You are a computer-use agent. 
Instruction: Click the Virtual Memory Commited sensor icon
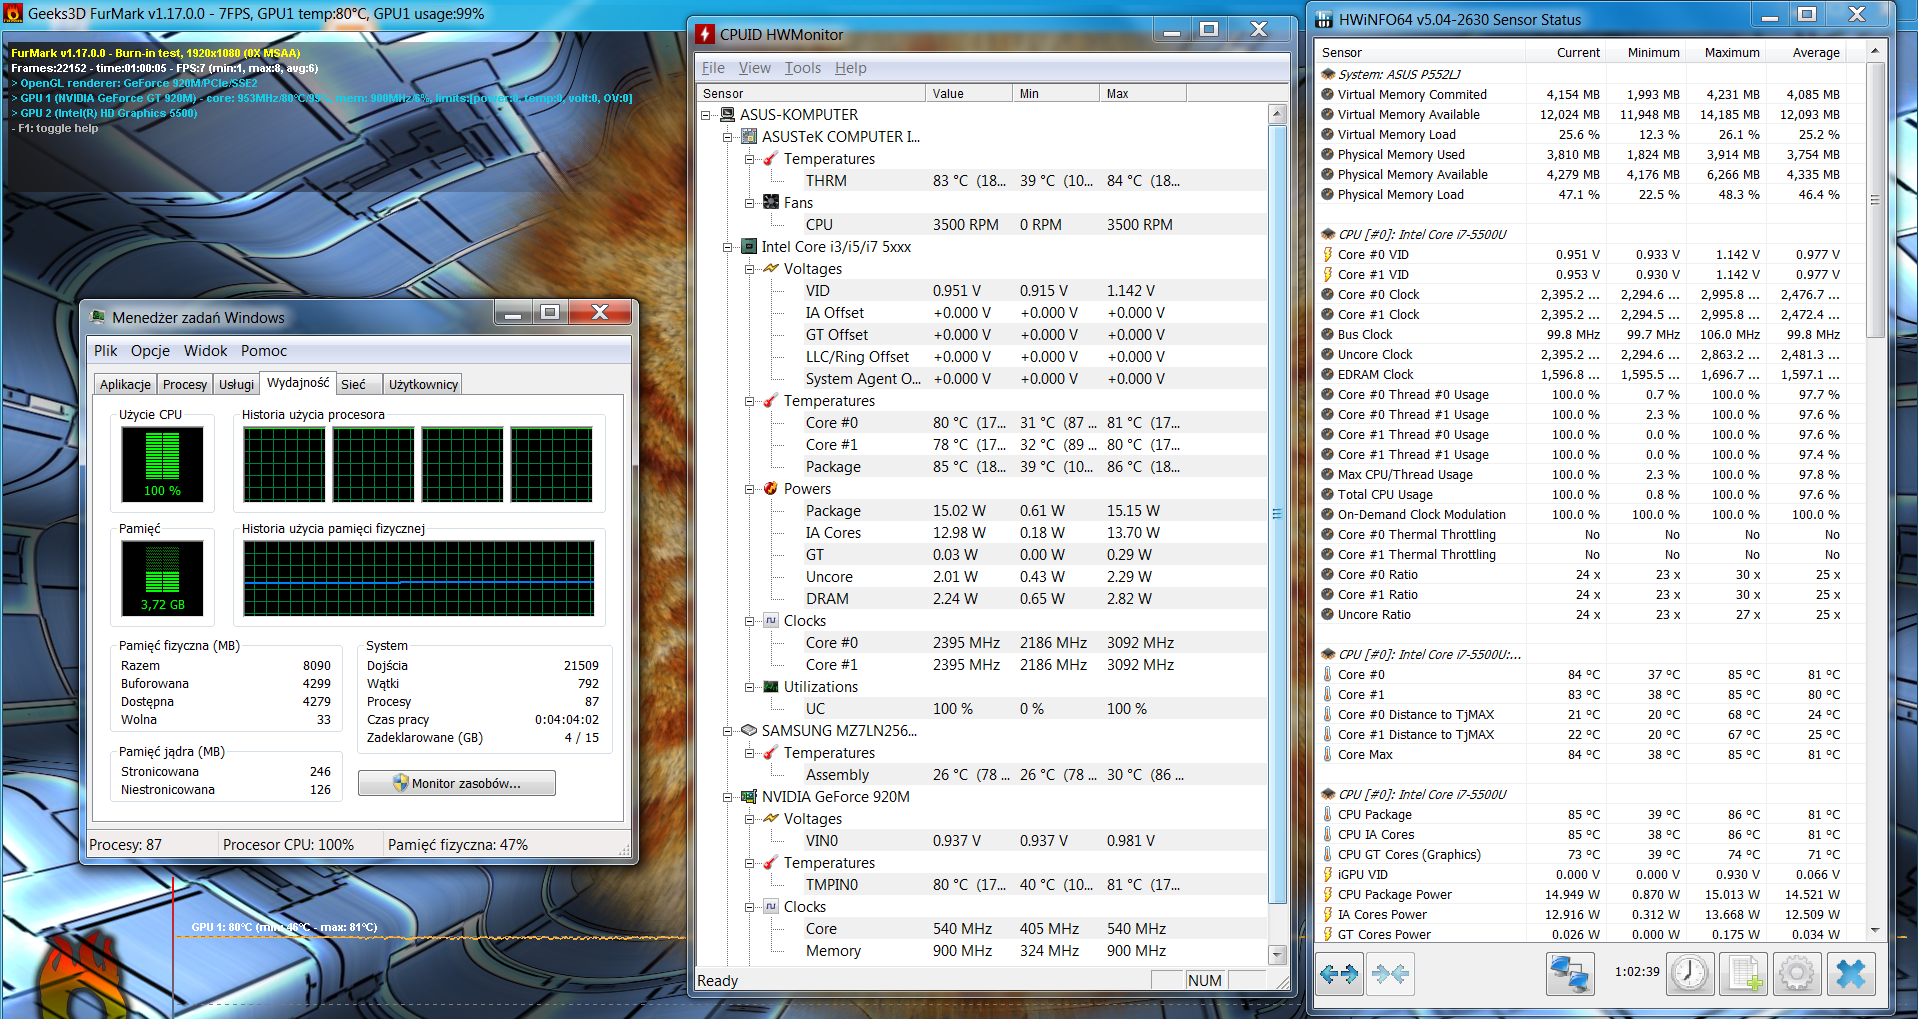click(x=1328, y=94)
